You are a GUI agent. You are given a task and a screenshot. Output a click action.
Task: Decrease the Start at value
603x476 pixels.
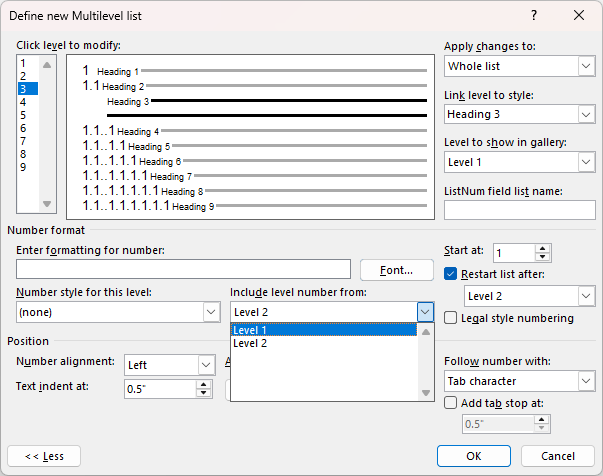(x=542, y=257)
